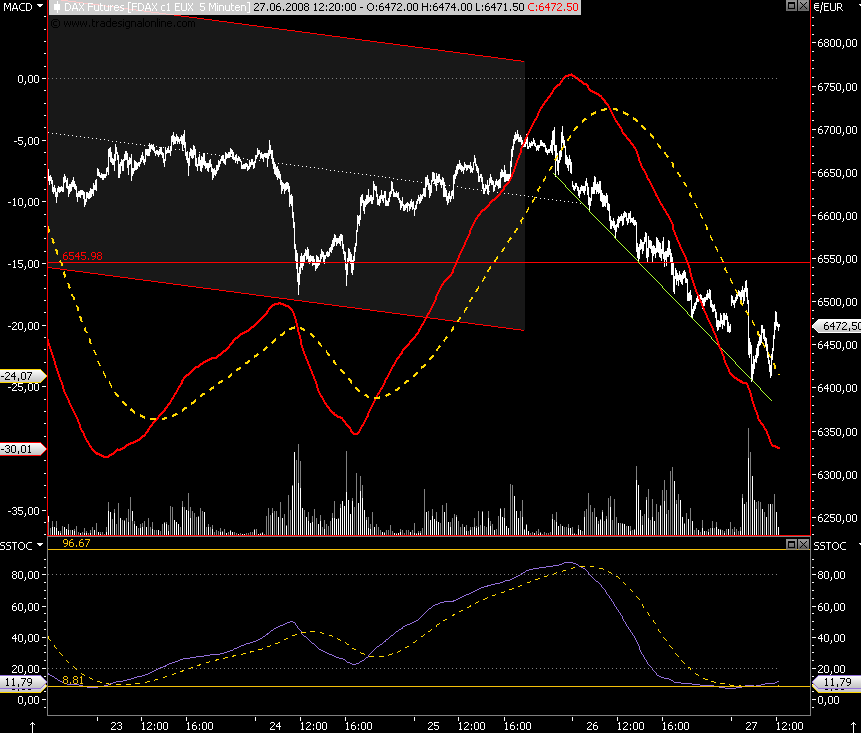
Task: Click the up arrow below the left axis
Action: click(x=32, y=726)
